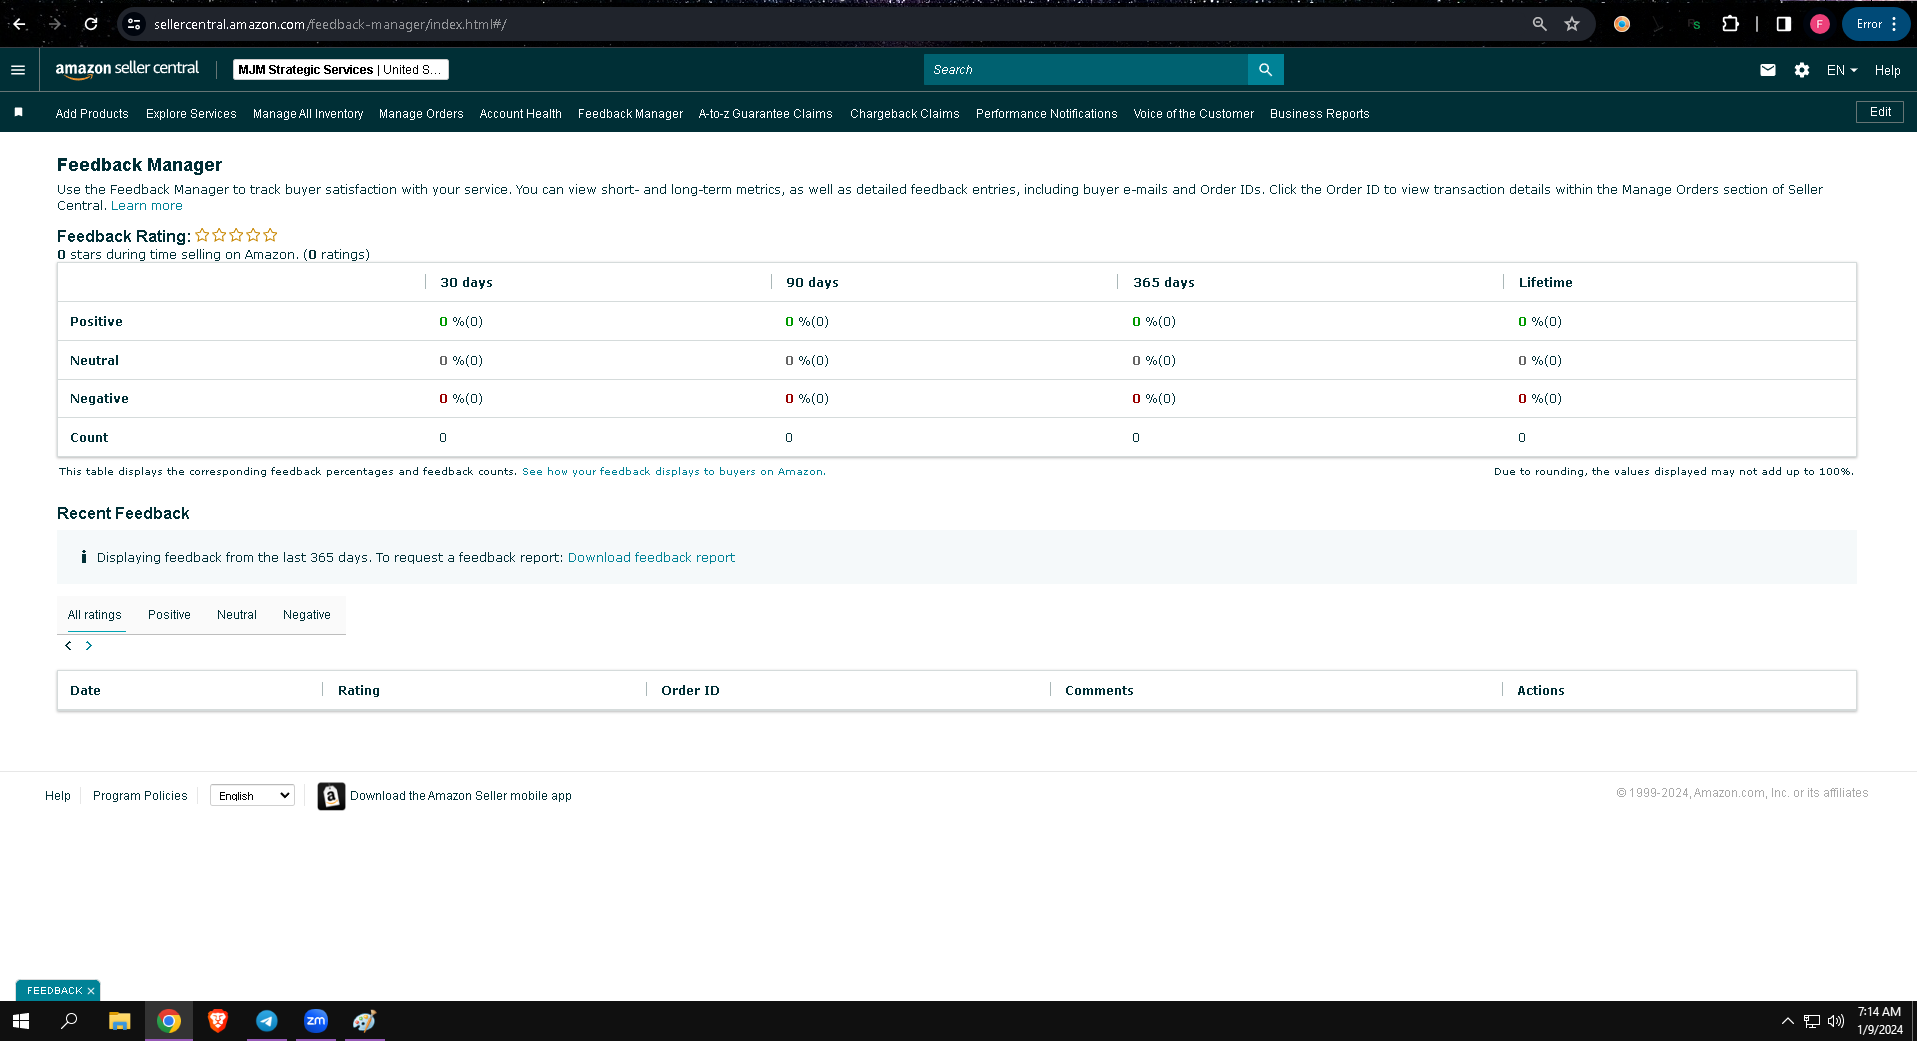The height and width of the screenshot is (1041, 1917).
Task: Open Feedback Manager navigation item
Action: click(x=630, y=114)
